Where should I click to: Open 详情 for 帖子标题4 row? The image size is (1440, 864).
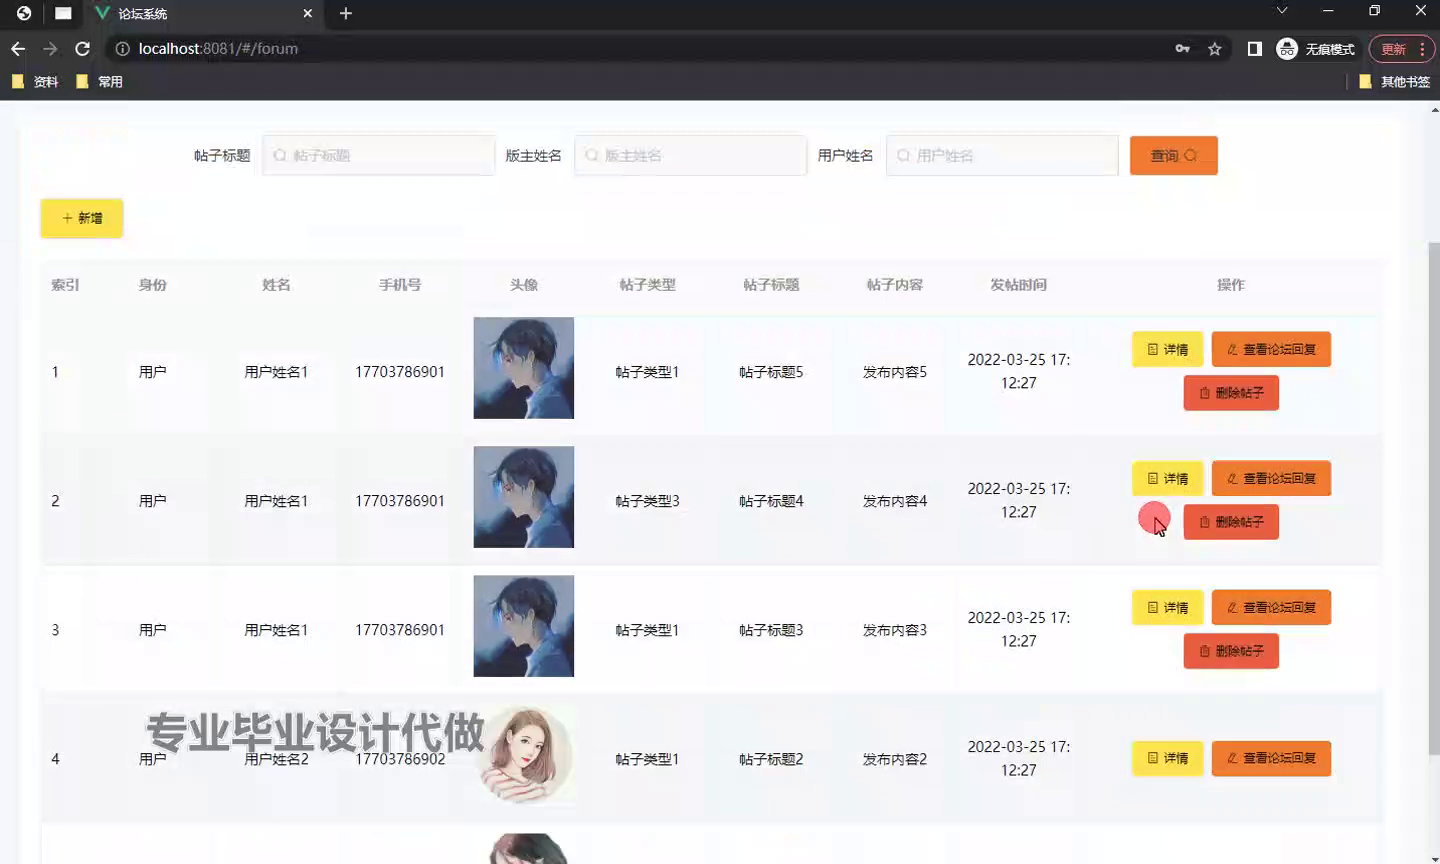pos(1167,478)
